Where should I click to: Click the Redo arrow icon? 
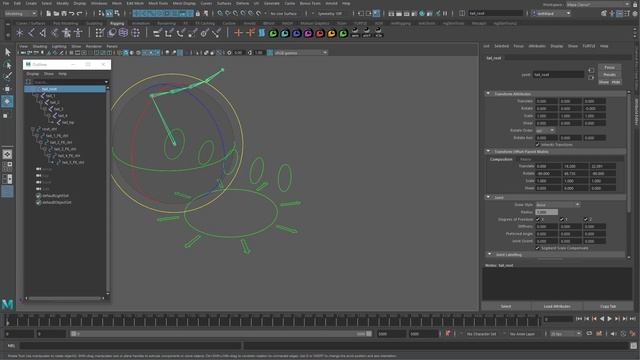(80, 13)
